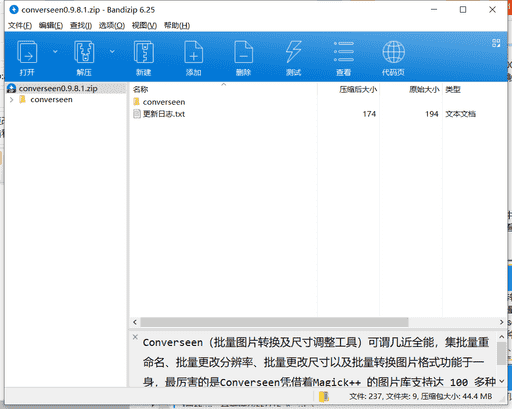Screen dimensions: 512x409
Task: Click the converseen folder icon in the file list
Action: point(136,101)
